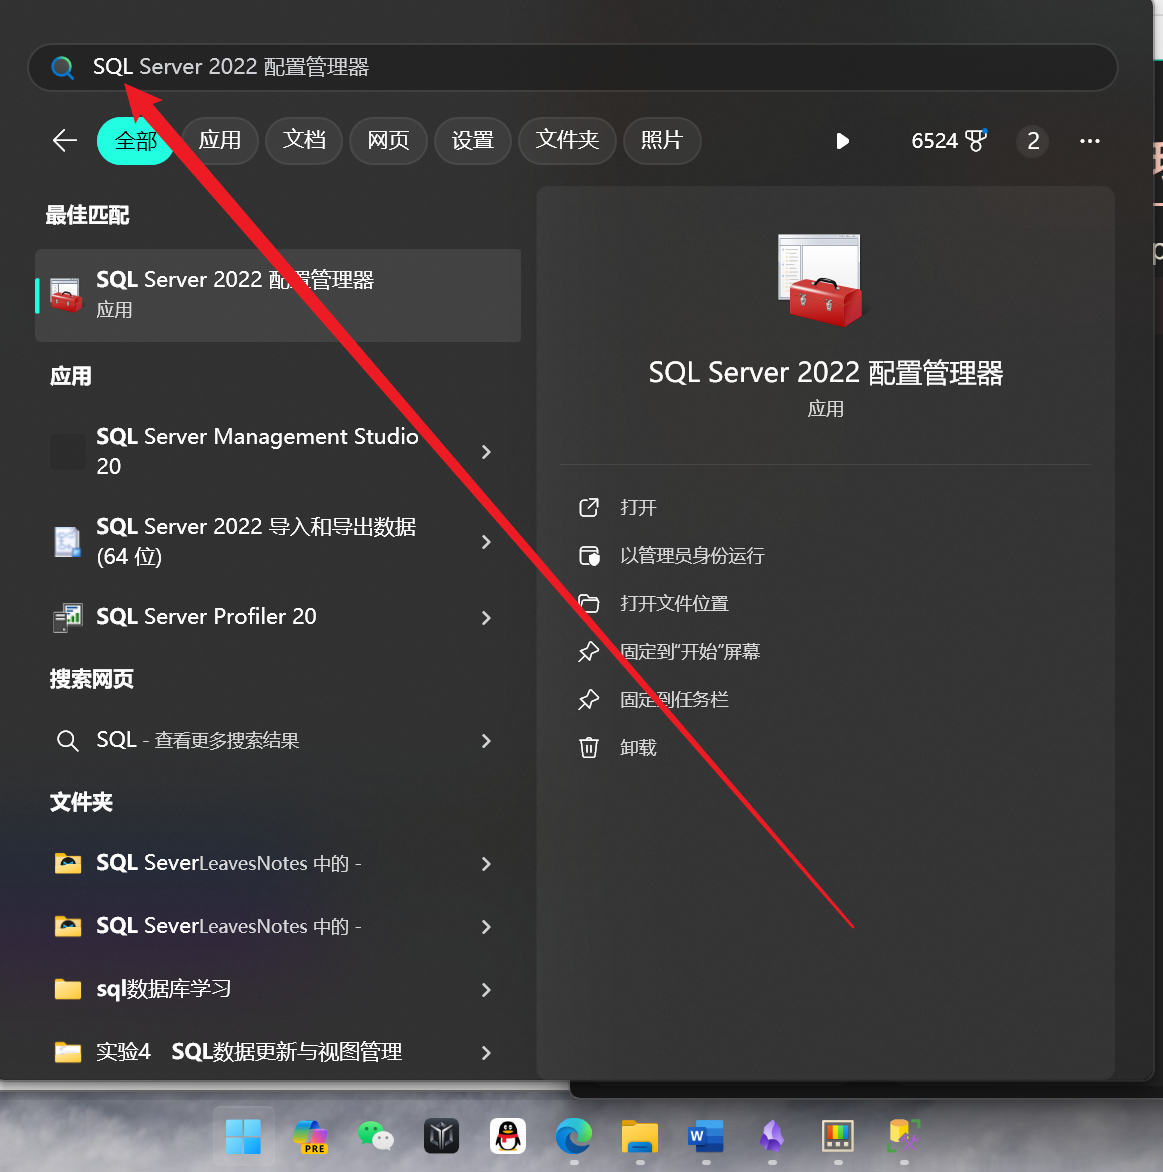This screenshot has height=1172, width=1163.
Task: Open the 6524 rewards points badge
Action: click(949, 141)
